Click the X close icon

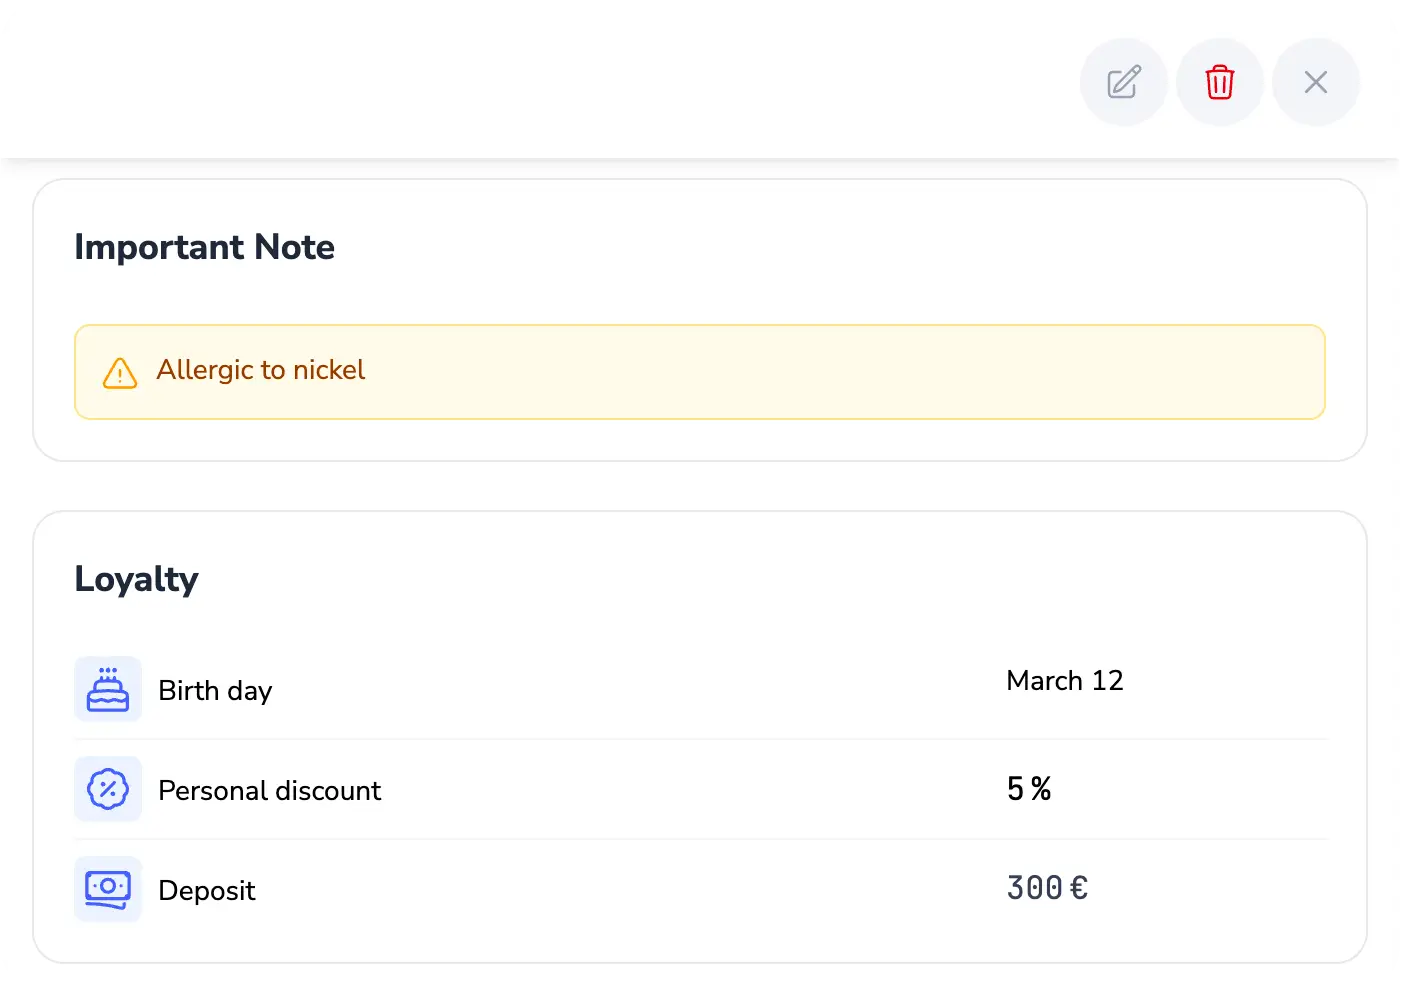tap(1315, 82)
